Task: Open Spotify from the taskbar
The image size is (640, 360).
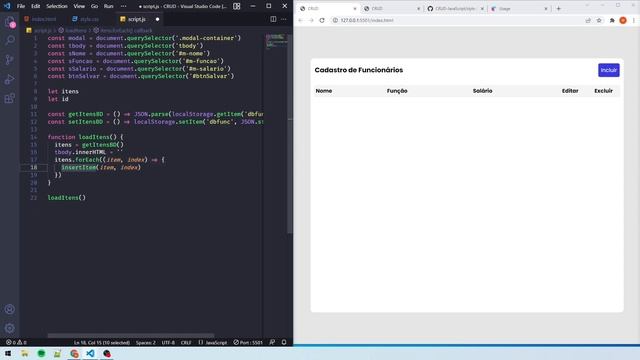Action: pos(41,353)
